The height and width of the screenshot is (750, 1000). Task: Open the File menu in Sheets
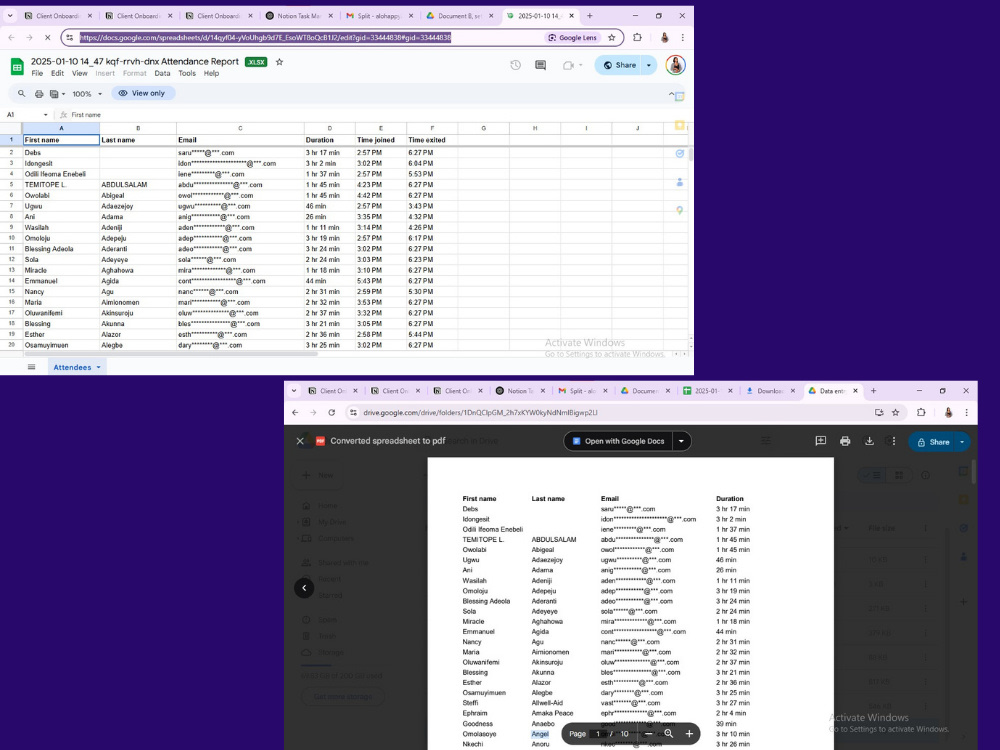coord(37,73)
